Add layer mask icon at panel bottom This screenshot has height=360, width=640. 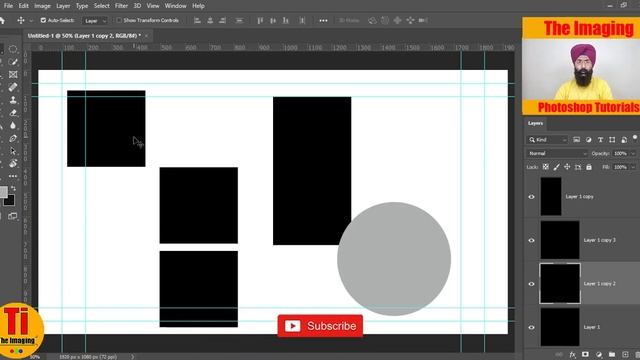pos(585,355)
